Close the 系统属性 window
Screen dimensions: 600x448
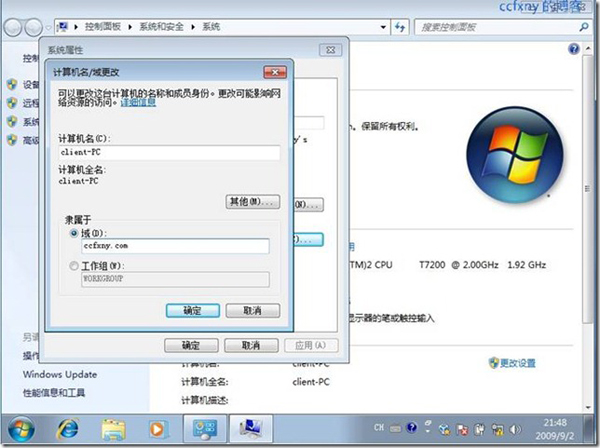[x=331, y=50]
